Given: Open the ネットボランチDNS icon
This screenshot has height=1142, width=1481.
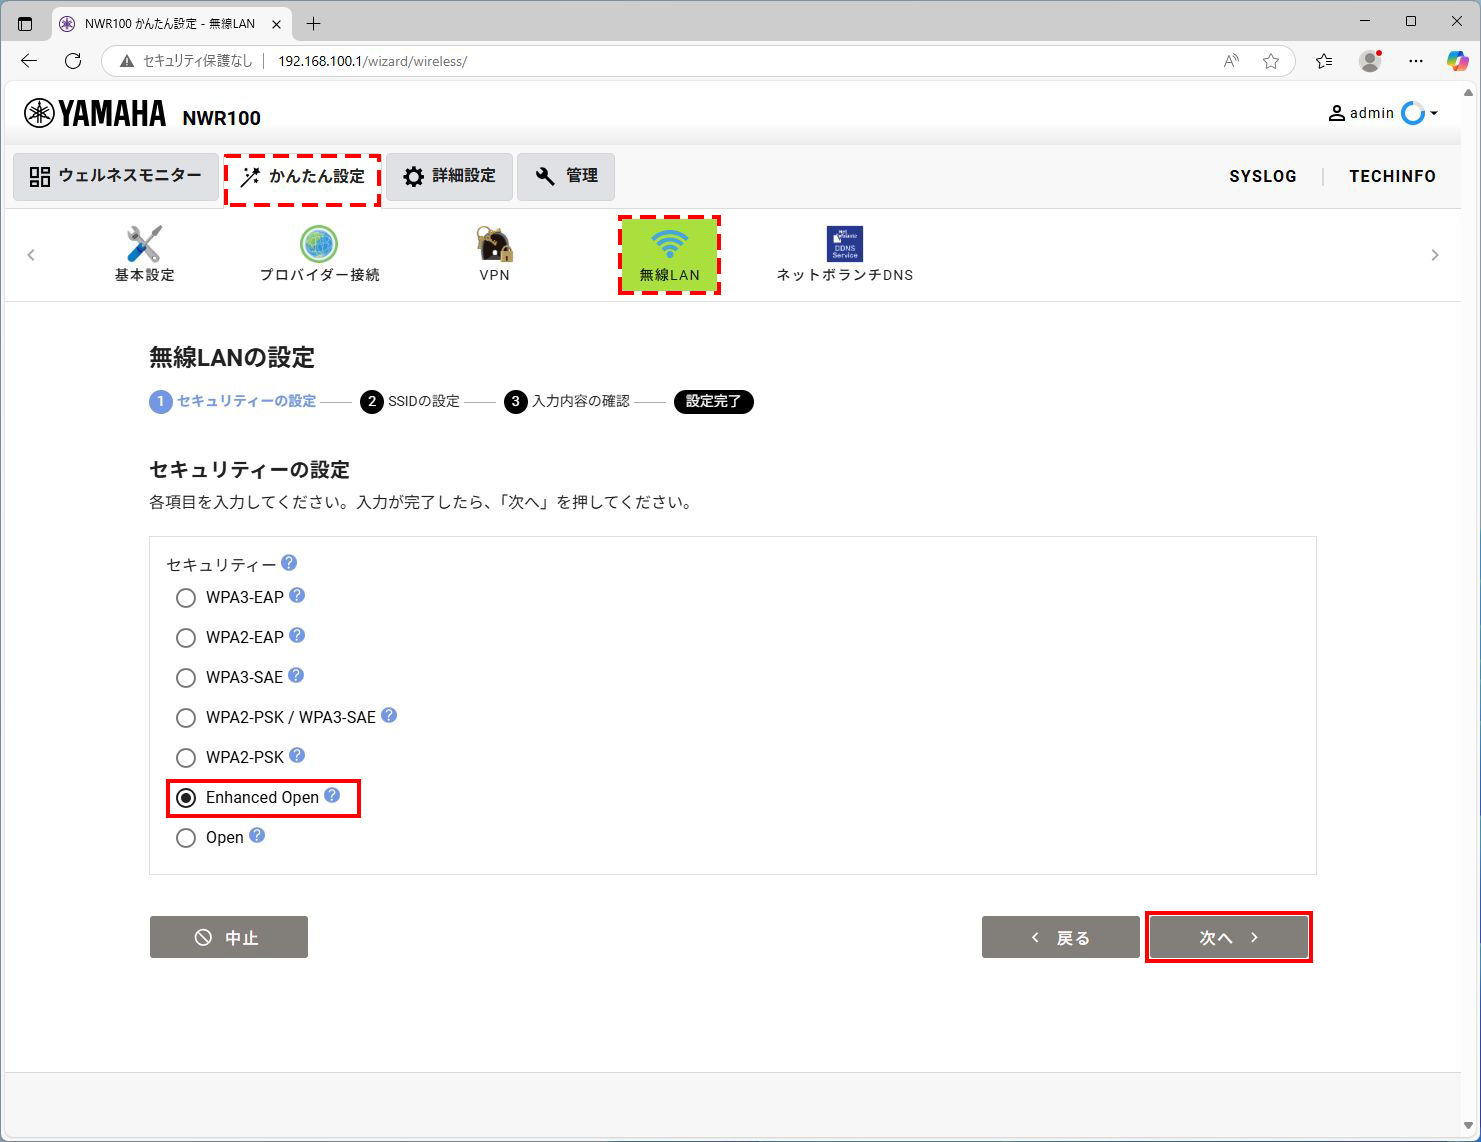Looking at the screenshot, I should click(844, 244).
